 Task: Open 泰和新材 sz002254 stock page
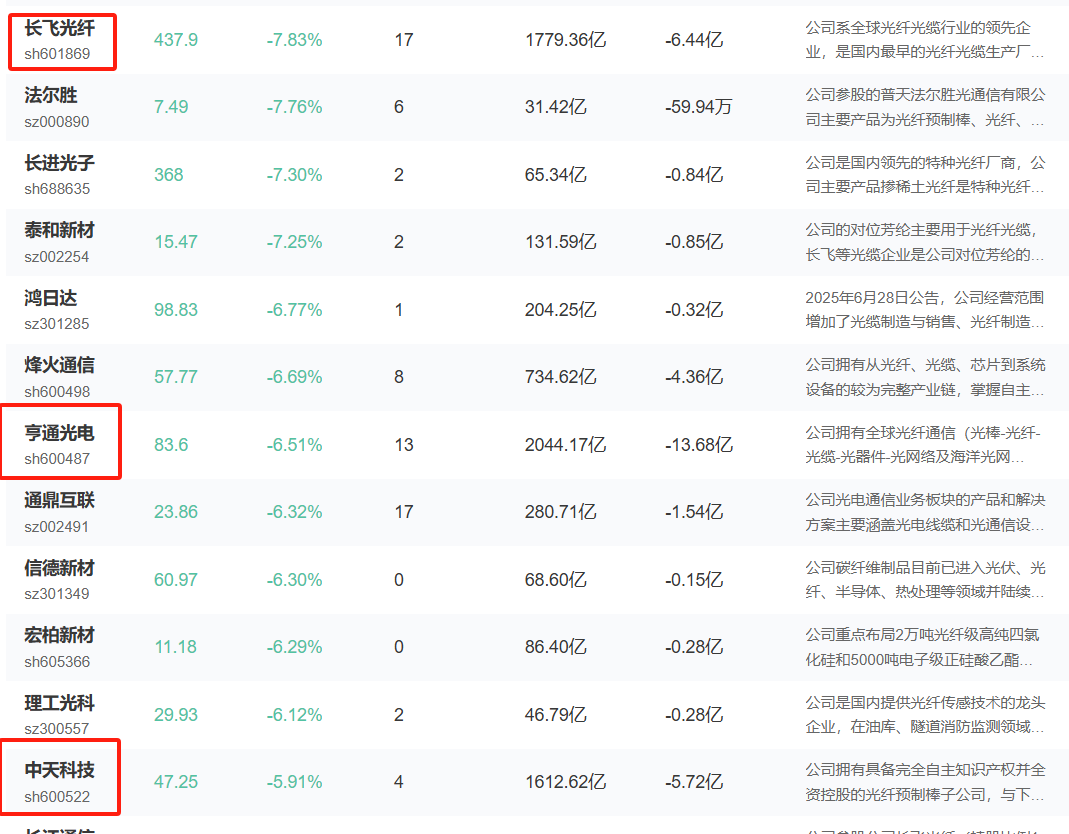tap(59, 243)
